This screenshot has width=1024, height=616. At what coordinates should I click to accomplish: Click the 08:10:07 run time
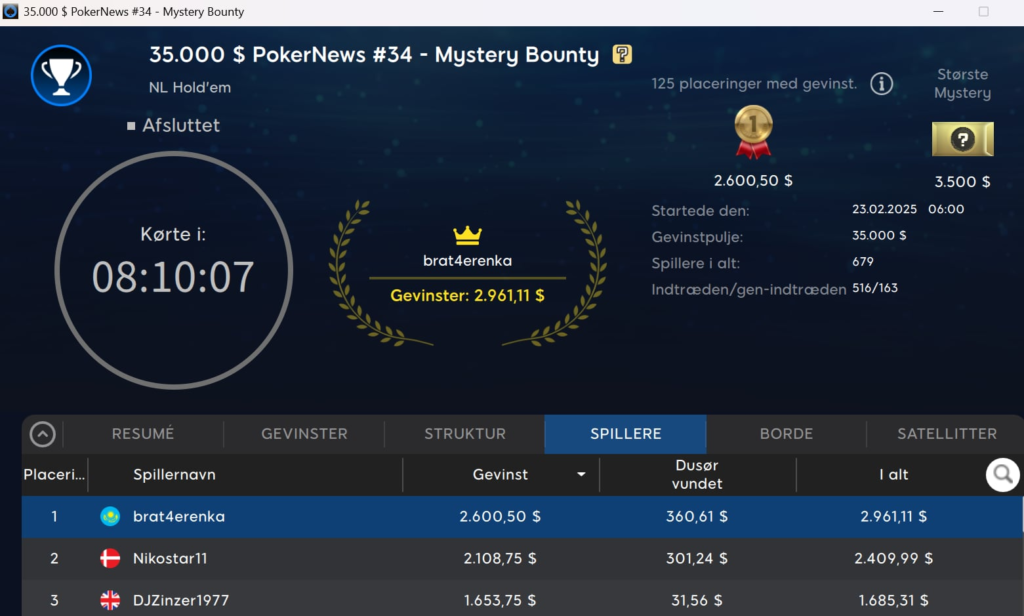click(173, 277)
